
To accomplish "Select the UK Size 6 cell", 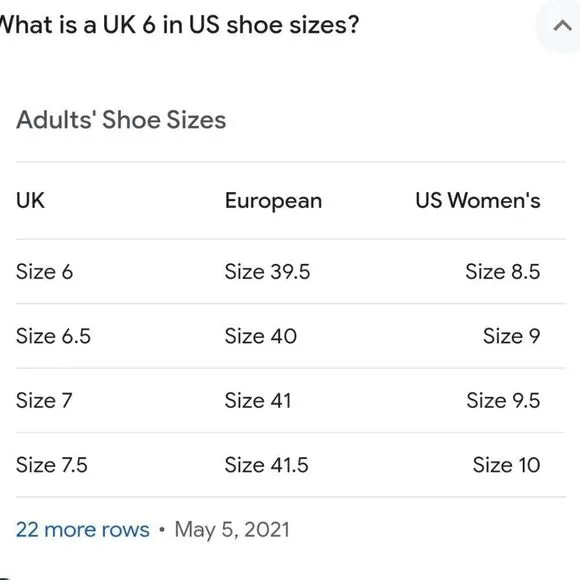I will click(44, 272).
